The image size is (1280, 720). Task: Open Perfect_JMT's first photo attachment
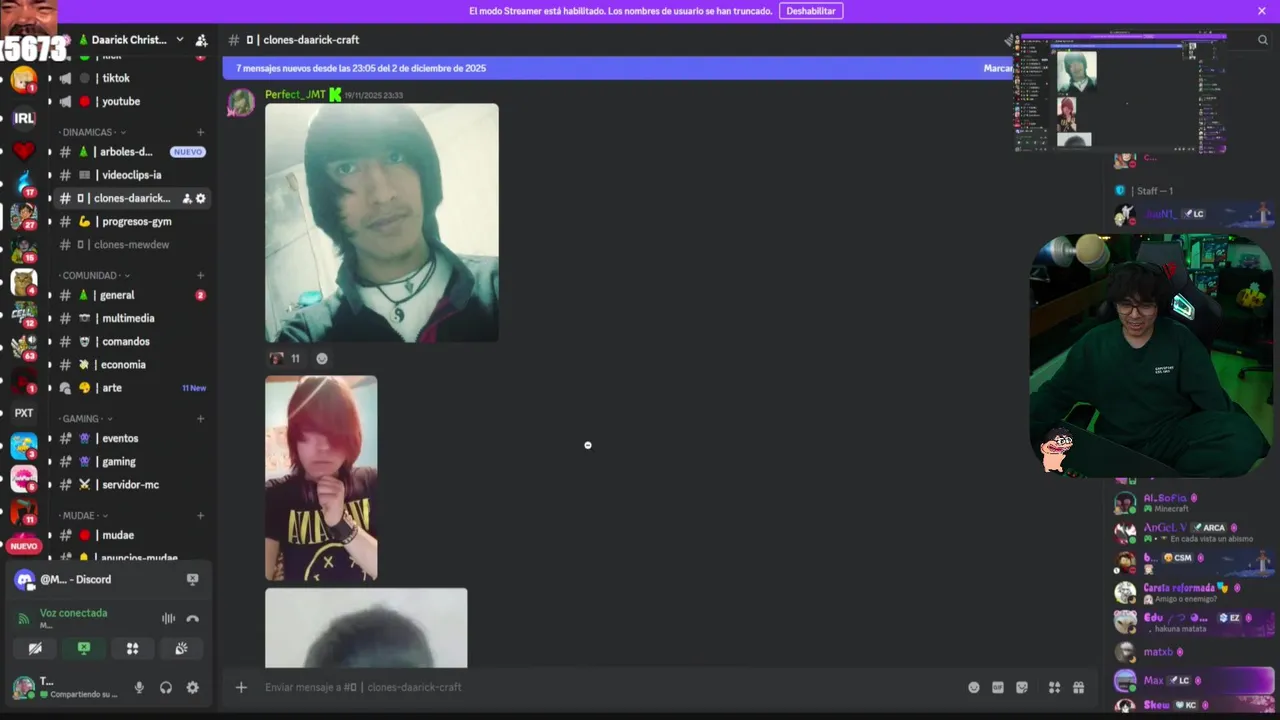tap(382, 223)
